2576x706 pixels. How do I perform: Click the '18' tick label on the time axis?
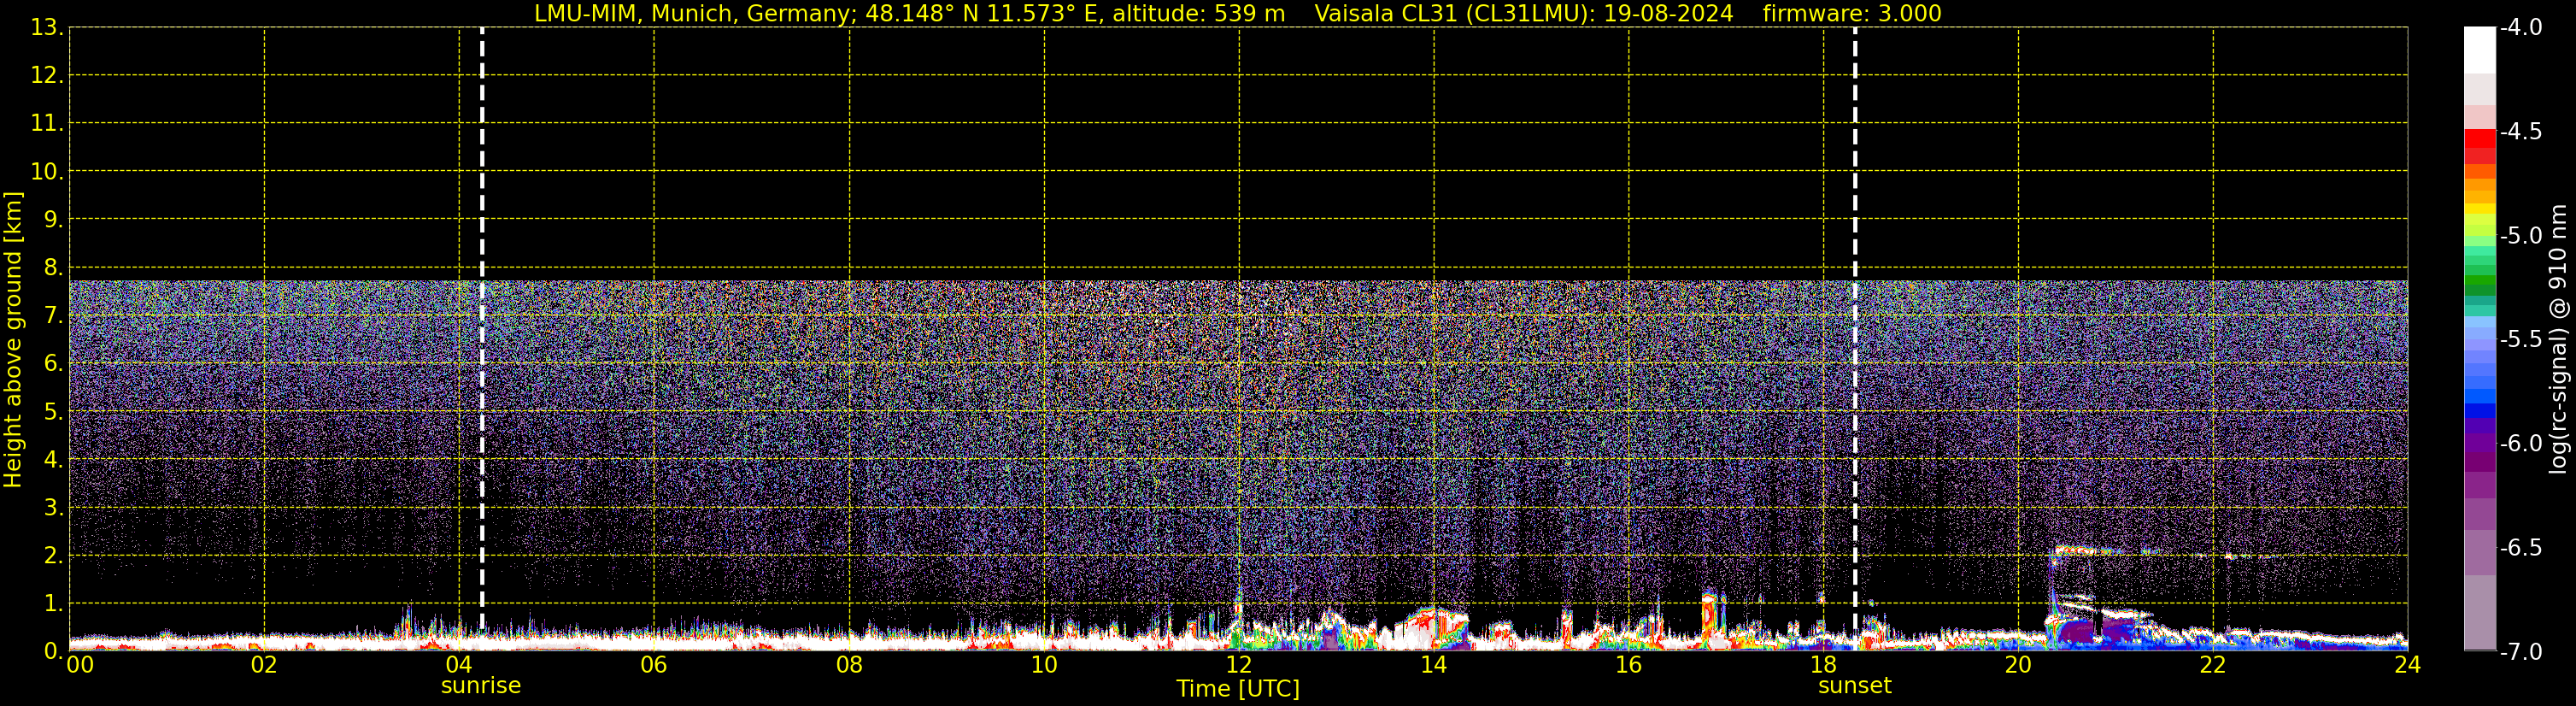(1824, 665)
